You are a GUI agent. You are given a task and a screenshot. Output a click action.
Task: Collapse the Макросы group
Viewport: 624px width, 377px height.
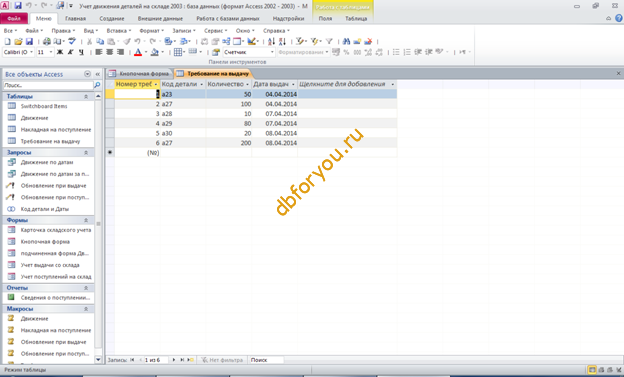[86, 309]
